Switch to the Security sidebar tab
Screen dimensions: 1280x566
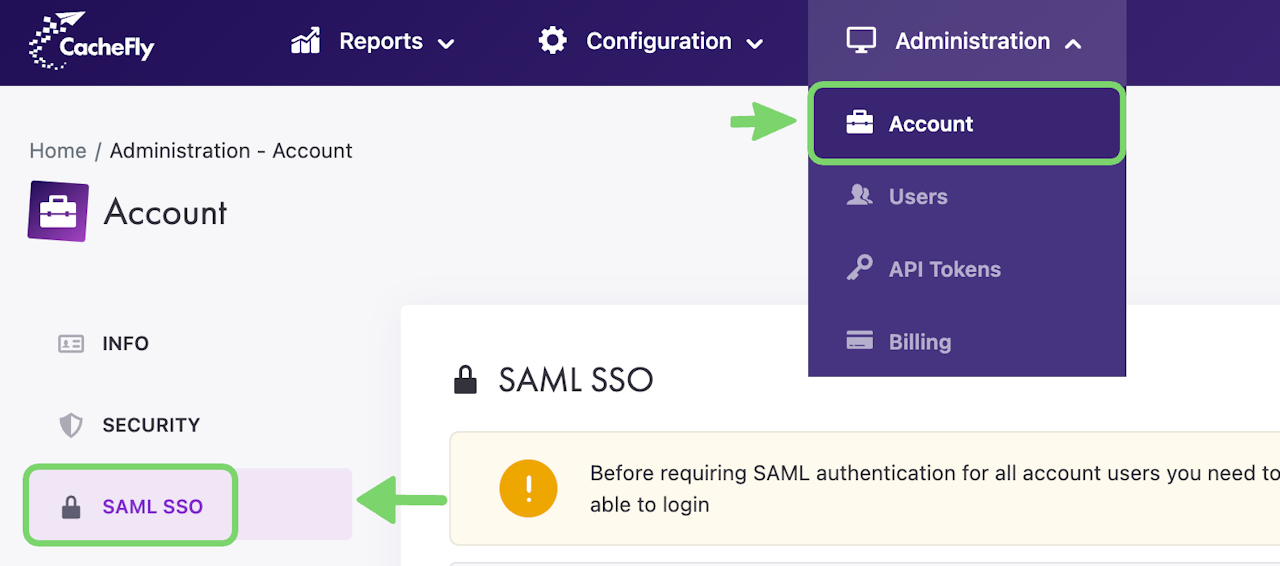(151, 426)
